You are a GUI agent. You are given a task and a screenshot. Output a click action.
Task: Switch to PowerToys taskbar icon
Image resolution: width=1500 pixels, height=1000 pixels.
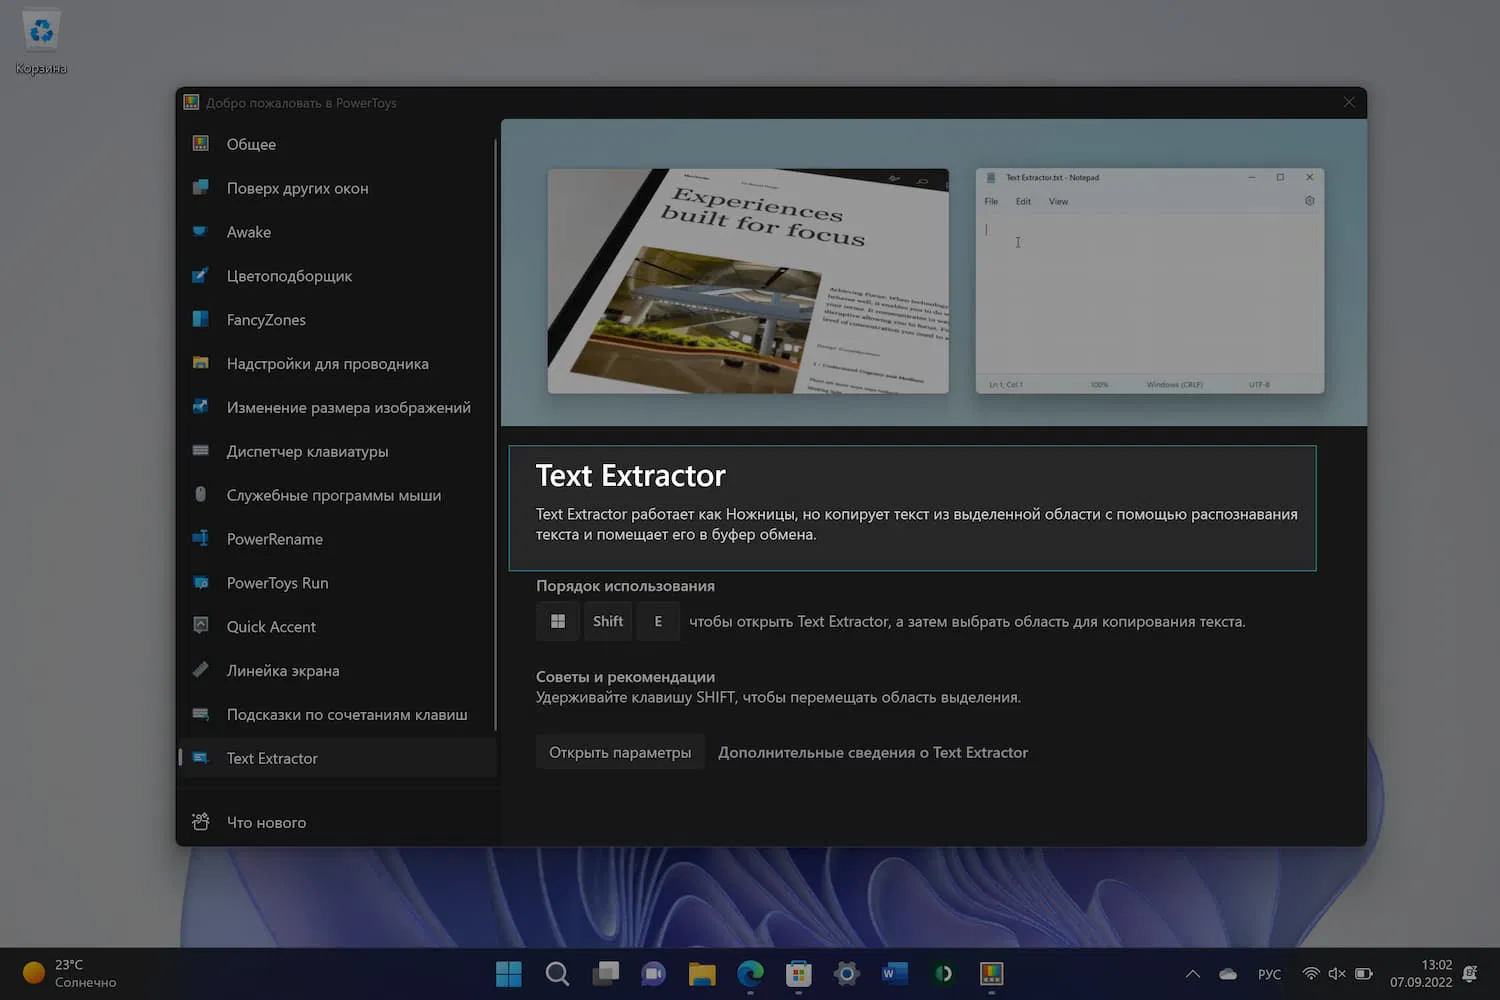tap(991, 974)
